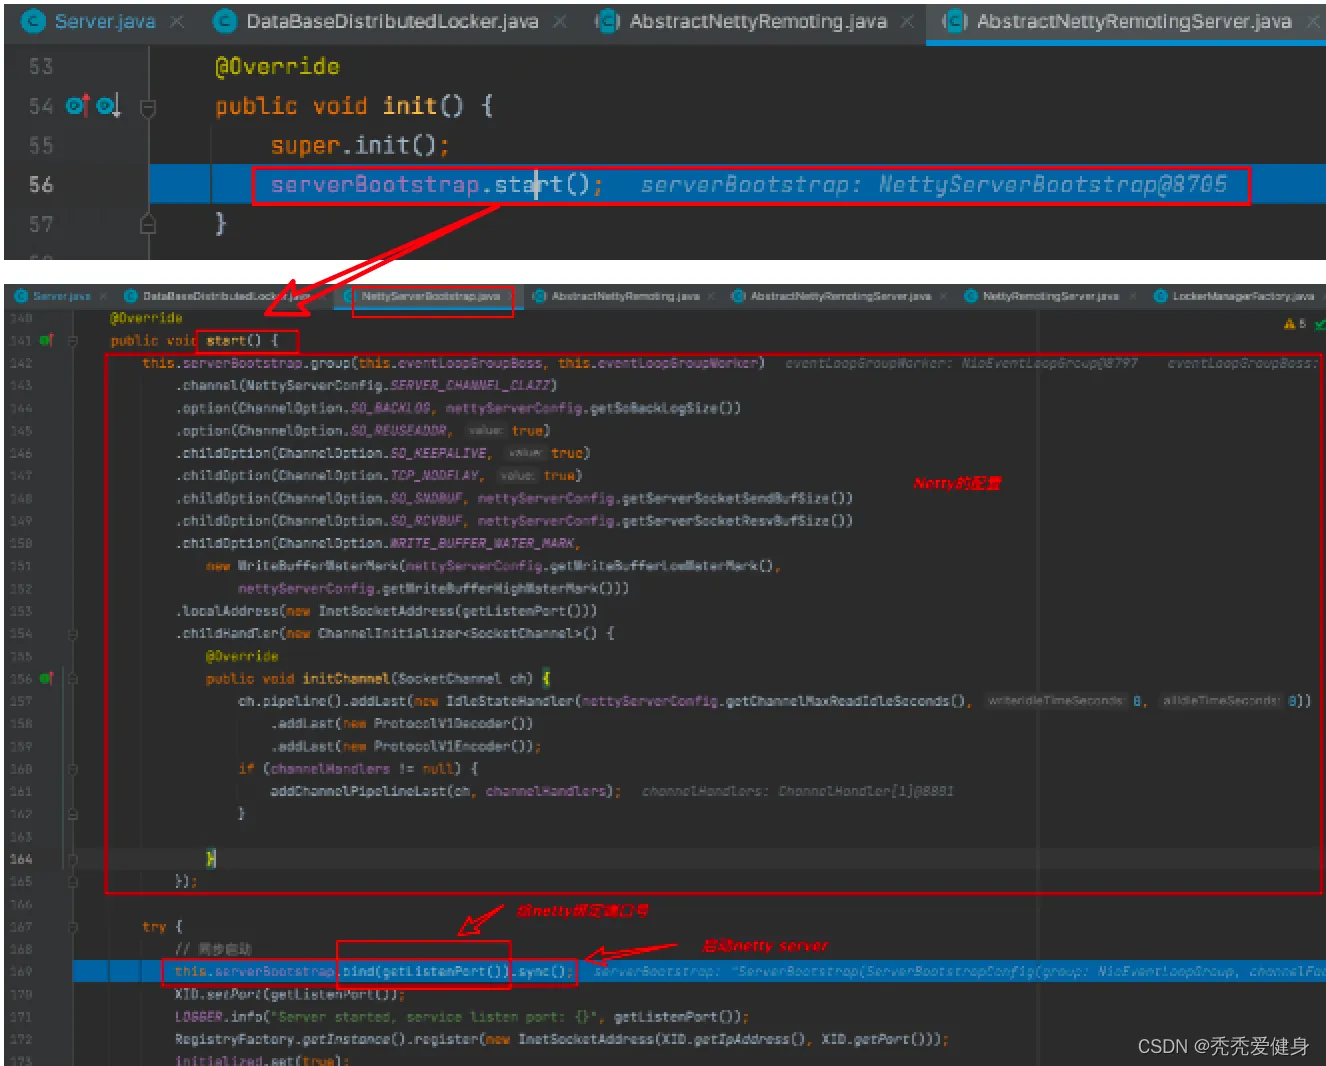
Task: Click addChannelPipelineLast on line 161
Action: click(358, 792)
